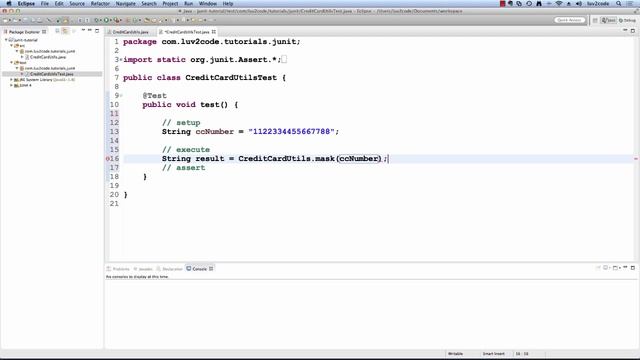Click the Spotlight search icon in menu bar
640x360 pixels.
click(x=619, y=4)
